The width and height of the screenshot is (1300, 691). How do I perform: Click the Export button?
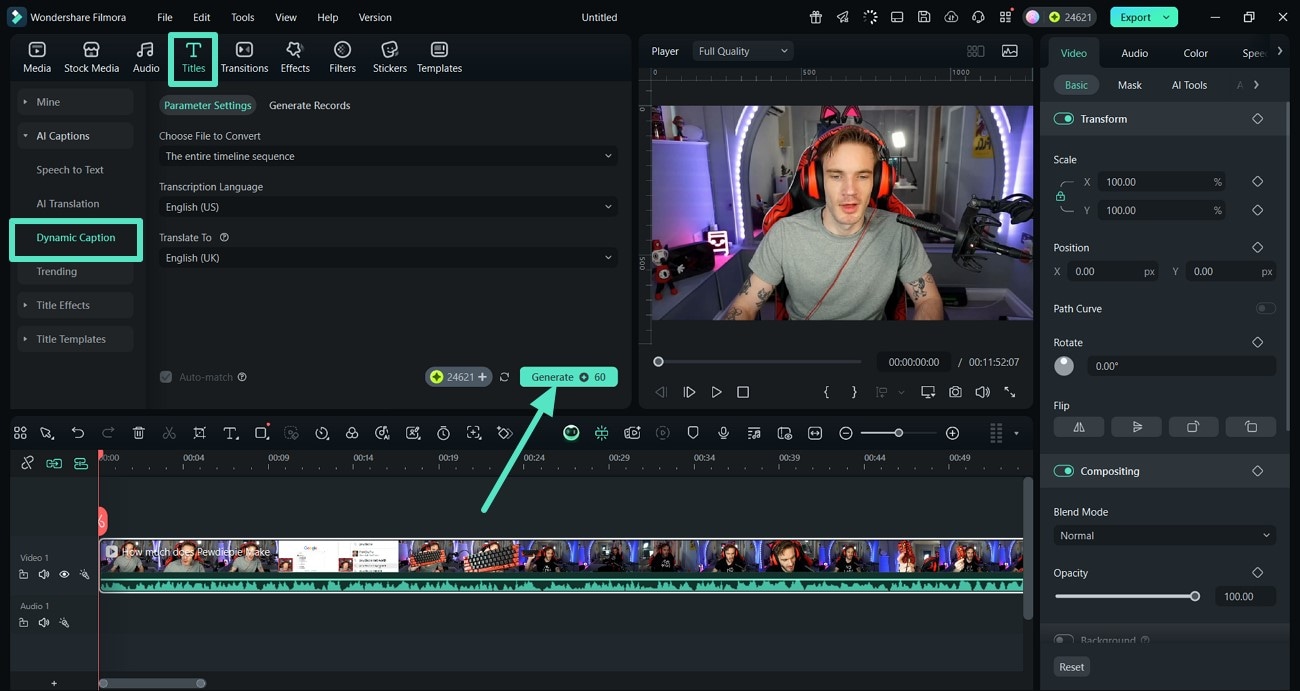pos(1143,17)
